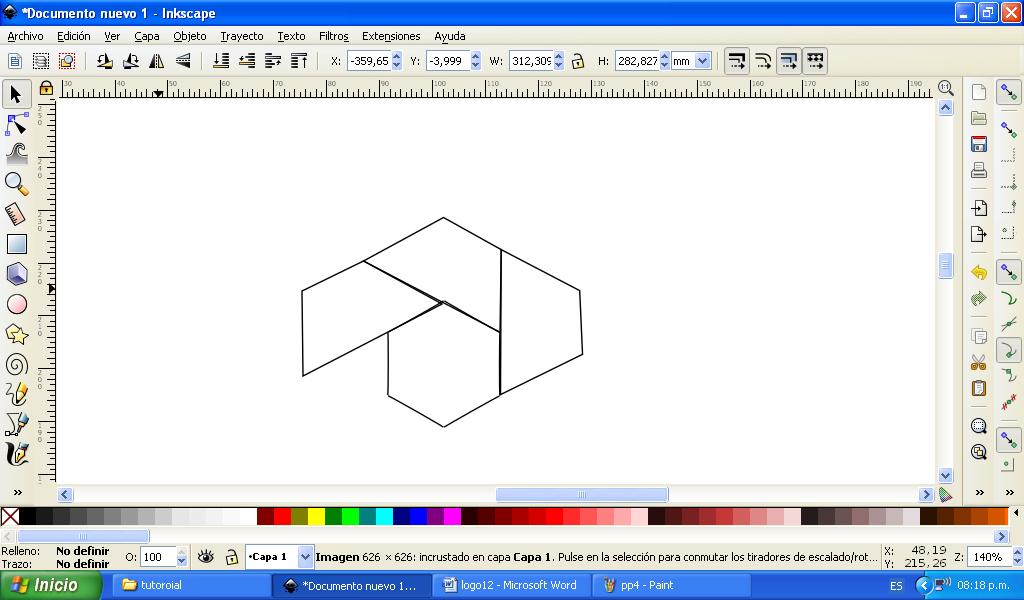Open the Filtros menu
Image resolution: width=1024 pixels, height=600 pixels.
tap(334, 37)
